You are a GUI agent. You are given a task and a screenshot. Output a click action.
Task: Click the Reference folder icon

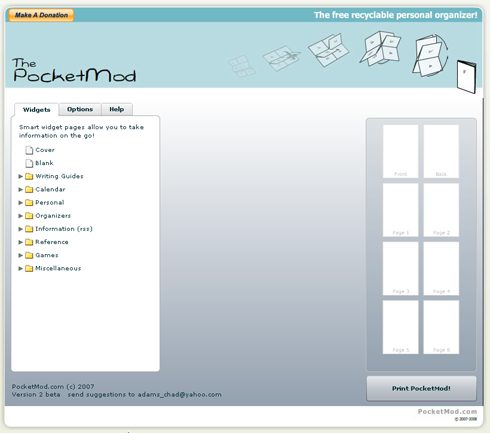[x=29, y=242]
